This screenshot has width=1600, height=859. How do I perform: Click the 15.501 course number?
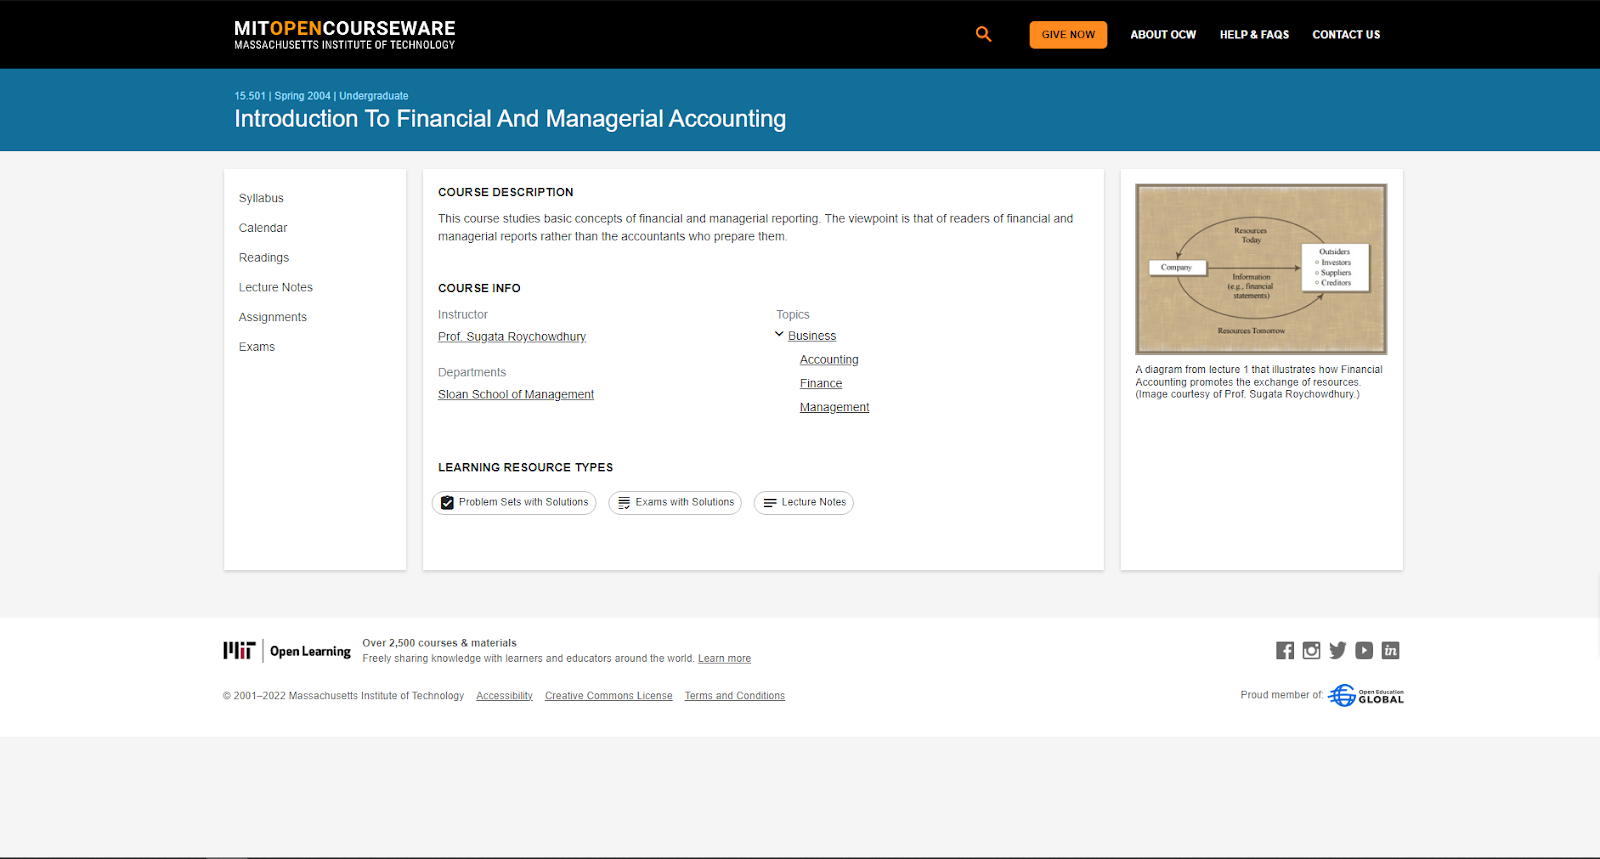coord(250,96)
